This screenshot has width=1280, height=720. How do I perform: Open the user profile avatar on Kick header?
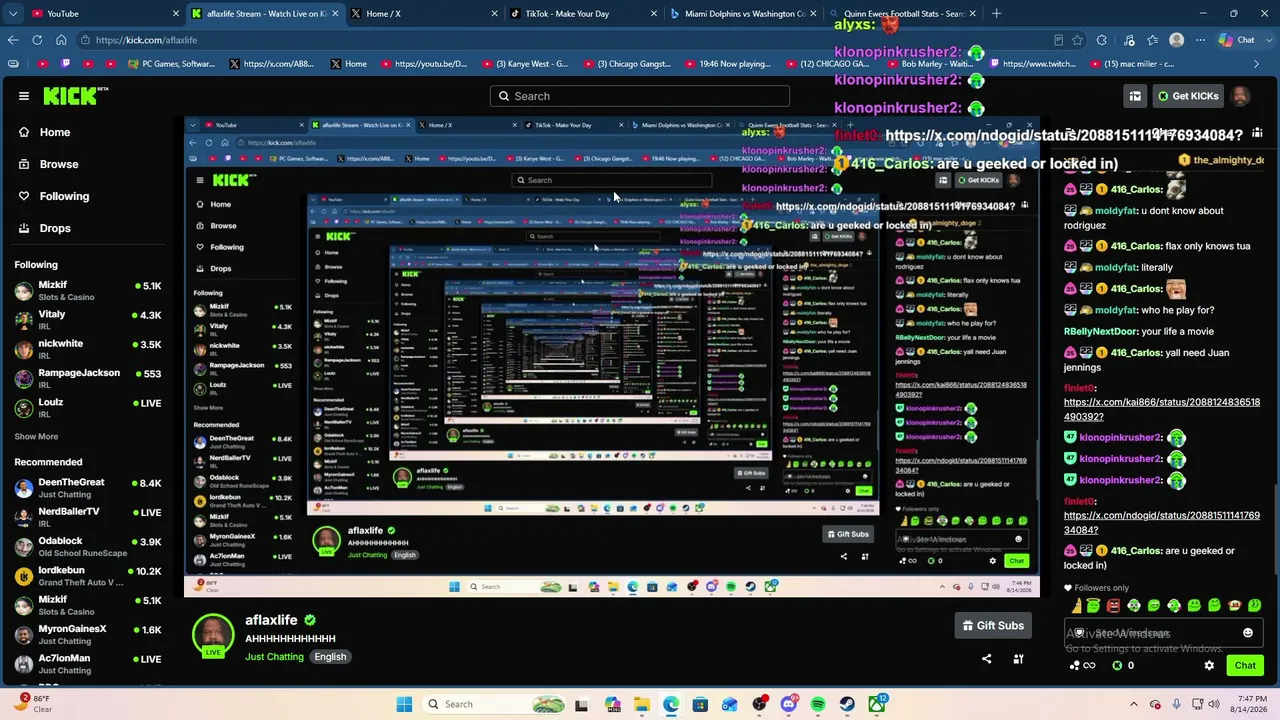1240,96
